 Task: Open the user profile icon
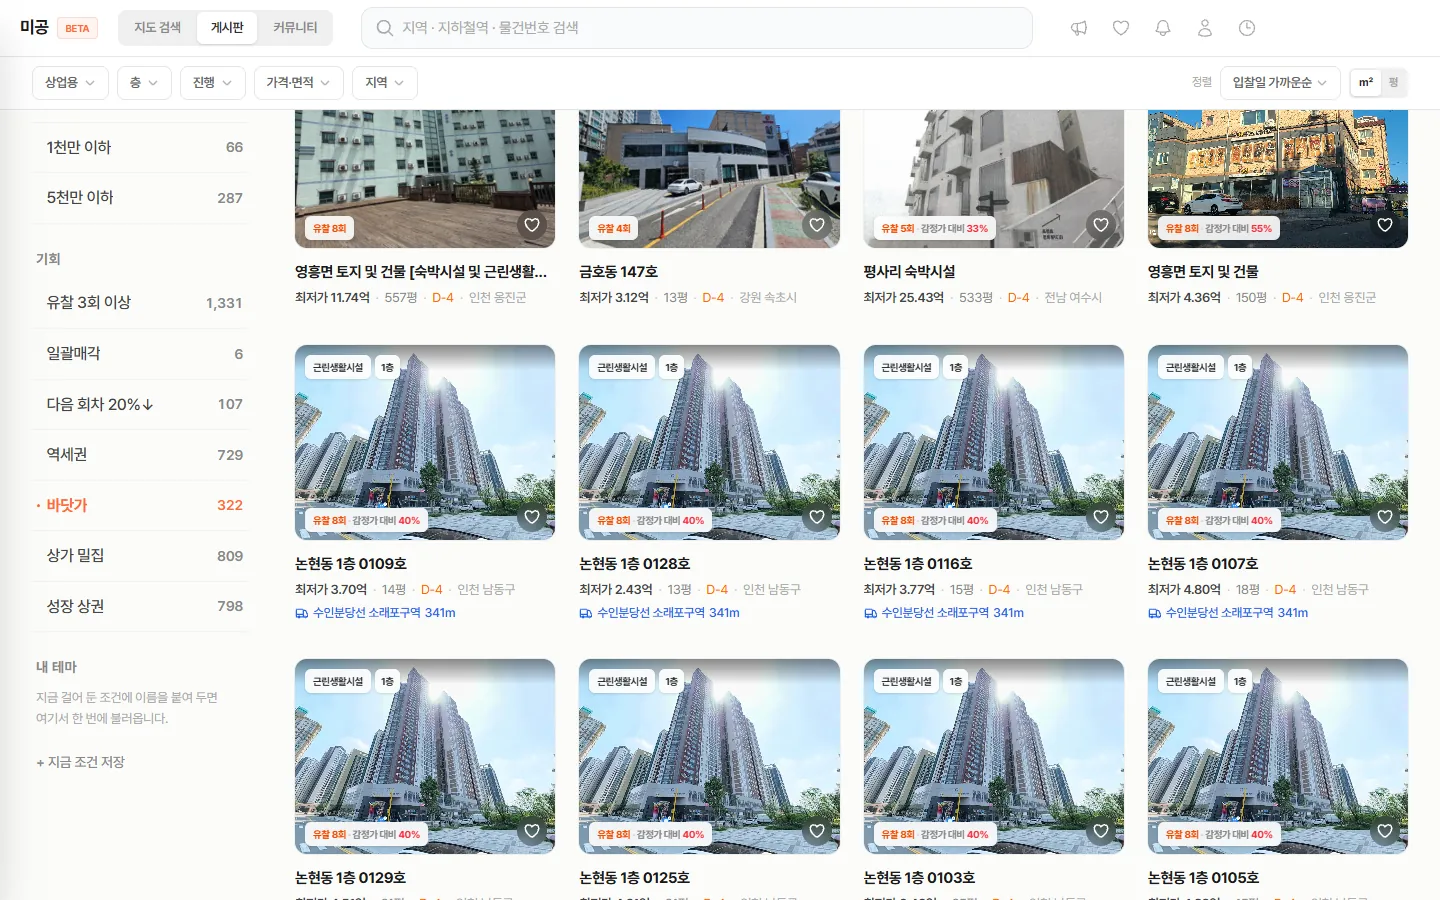pos(1205,28)
